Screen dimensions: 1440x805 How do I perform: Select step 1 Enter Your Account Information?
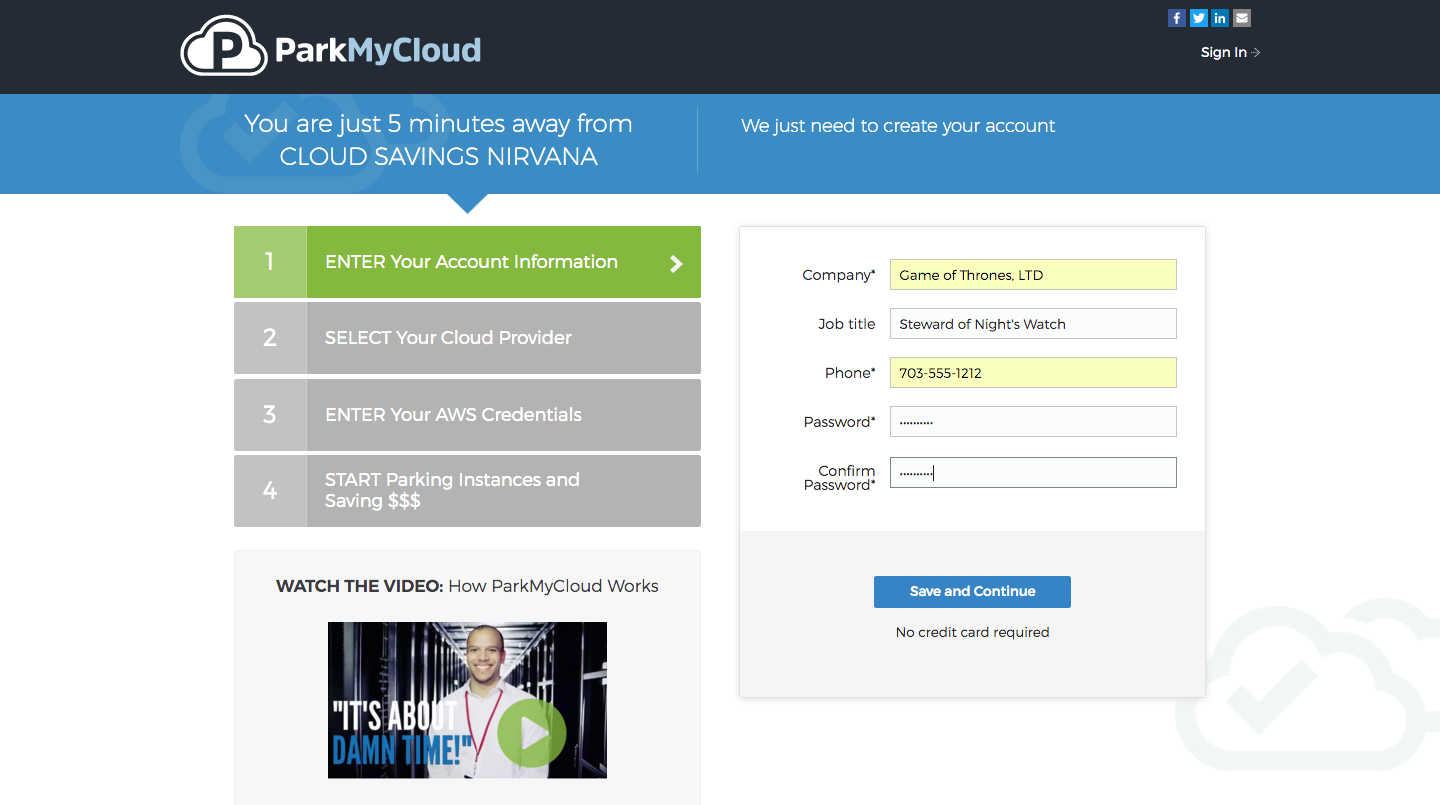(471, 262)
